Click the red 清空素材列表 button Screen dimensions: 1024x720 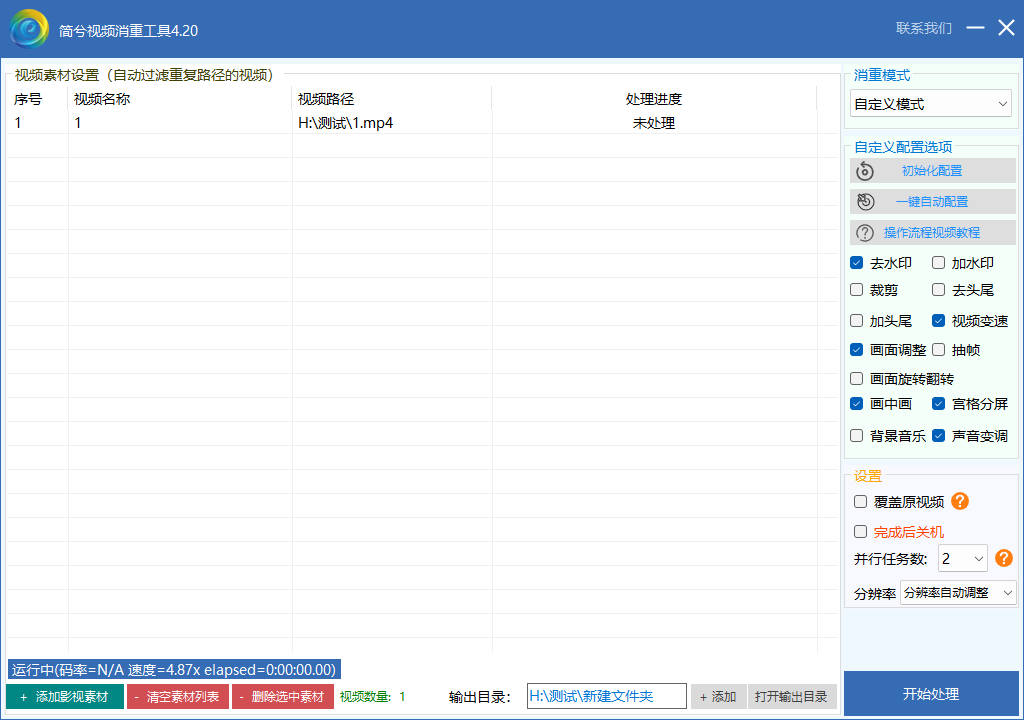click(x=178, y=696)
